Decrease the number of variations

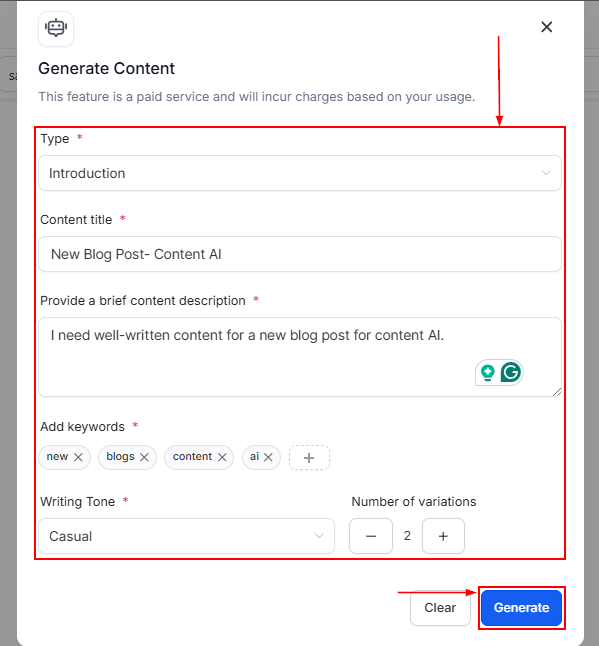(371, 536)
